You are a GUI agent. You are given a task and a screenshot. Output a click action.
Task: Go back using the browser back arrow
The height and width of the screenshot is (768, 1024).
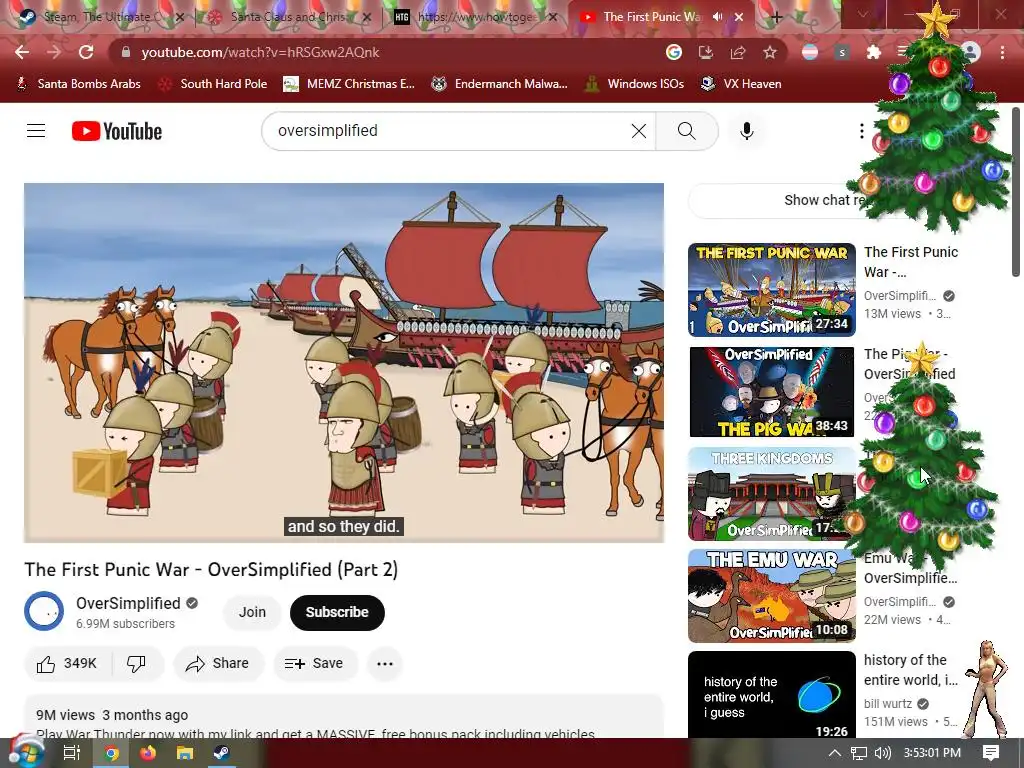22,52
